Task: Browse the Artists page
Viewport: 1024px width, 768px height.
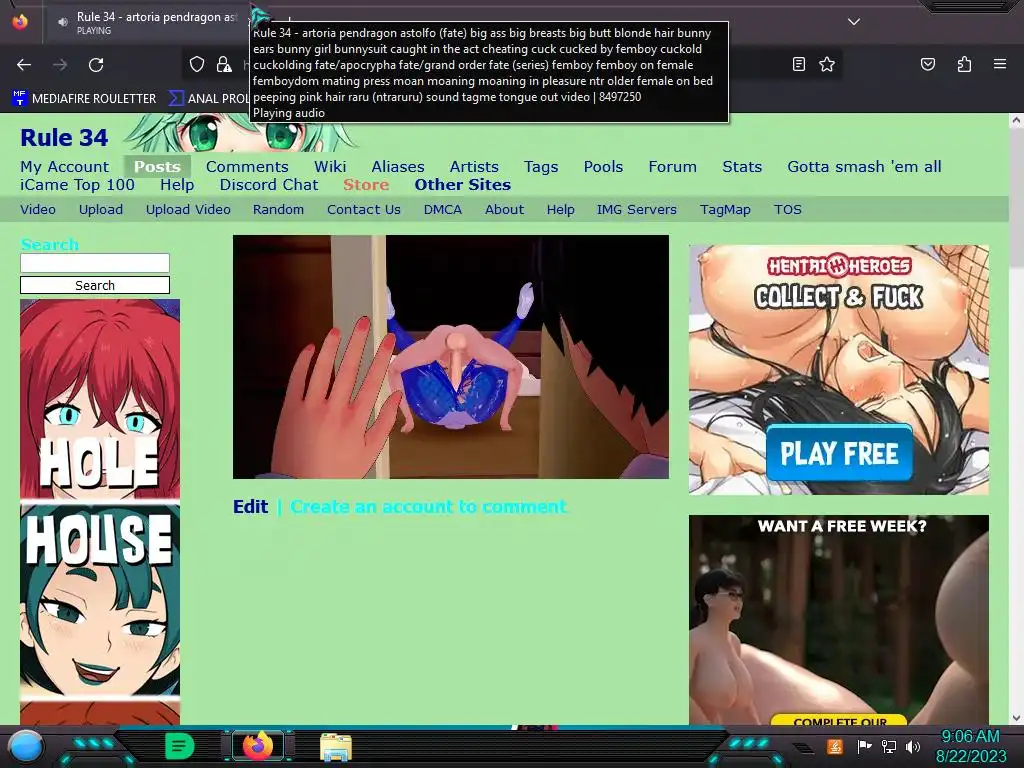Action: point(474,167)
